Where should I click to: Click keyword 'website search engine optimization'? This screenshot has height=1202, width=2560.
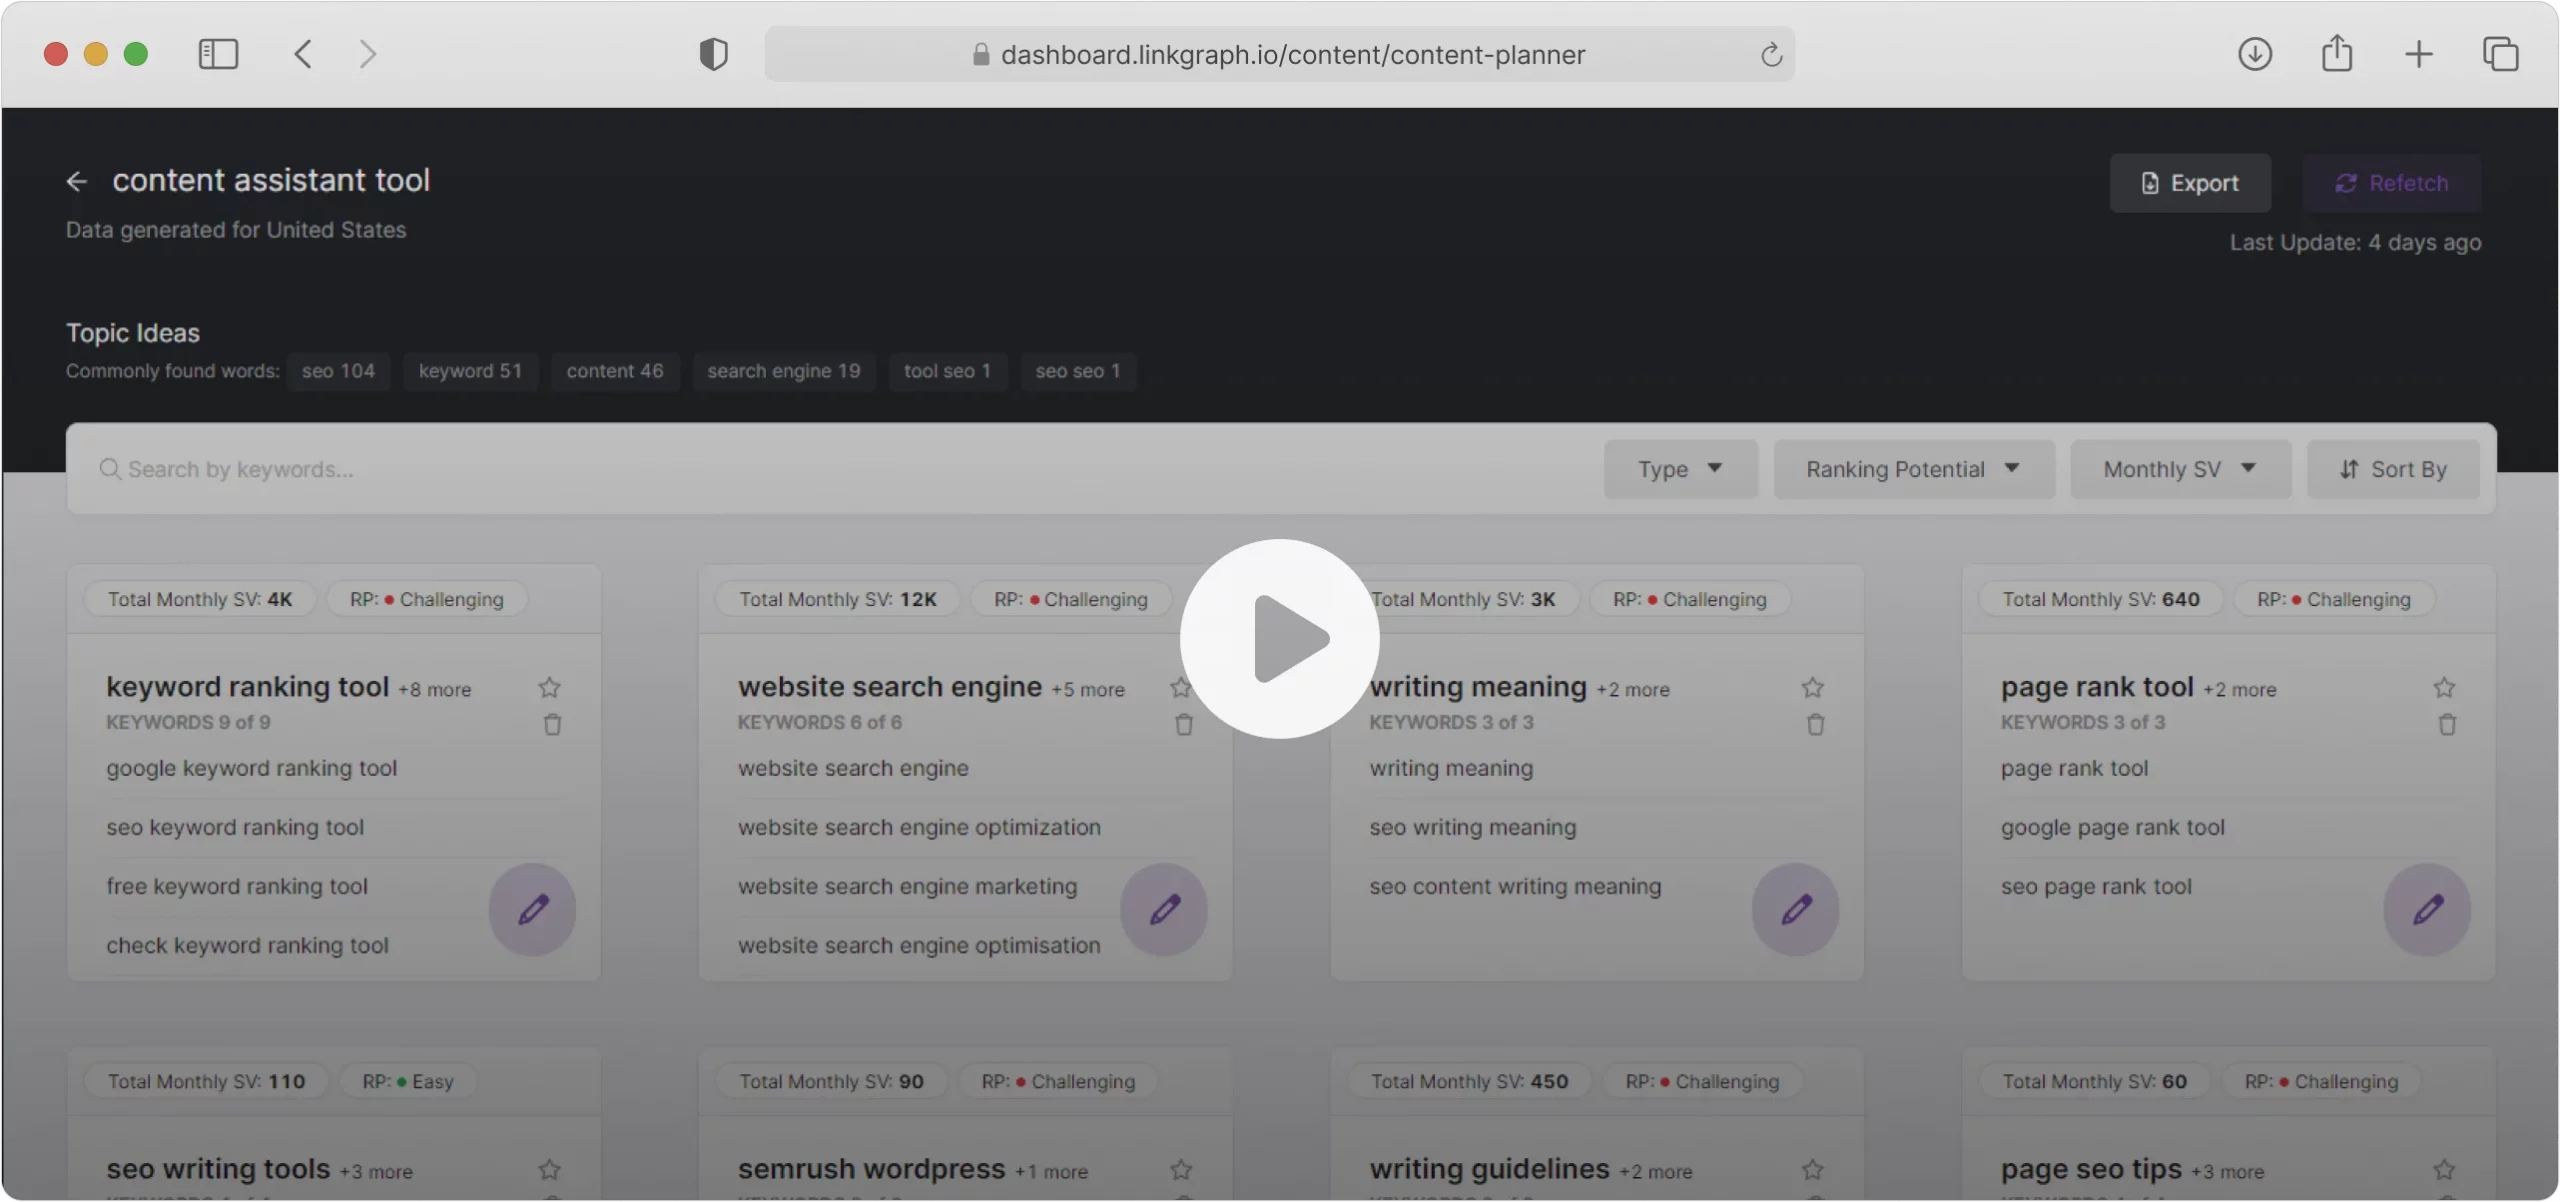919,828
